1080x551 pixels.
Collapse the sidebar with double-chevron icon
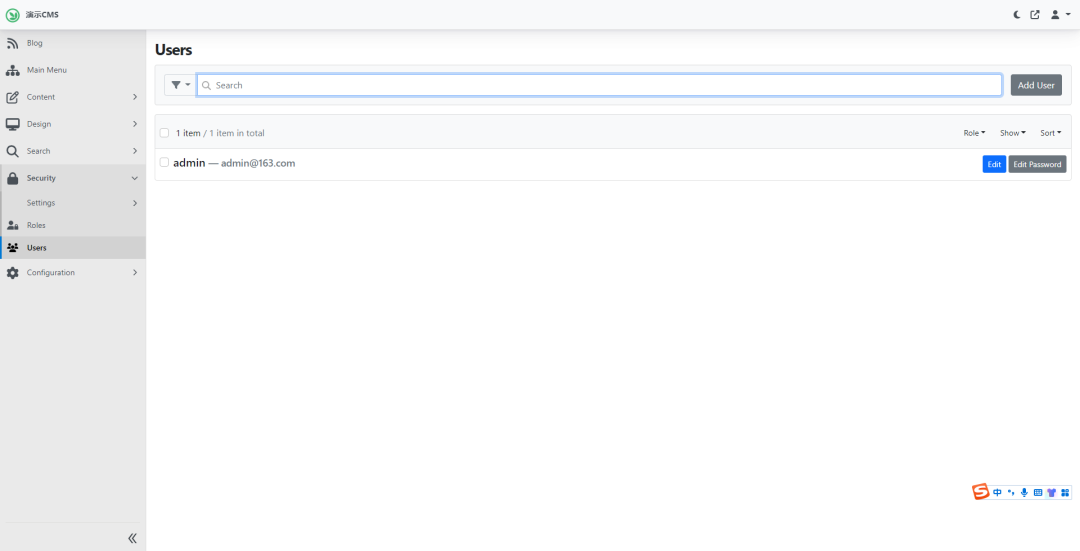coord(132,538)
